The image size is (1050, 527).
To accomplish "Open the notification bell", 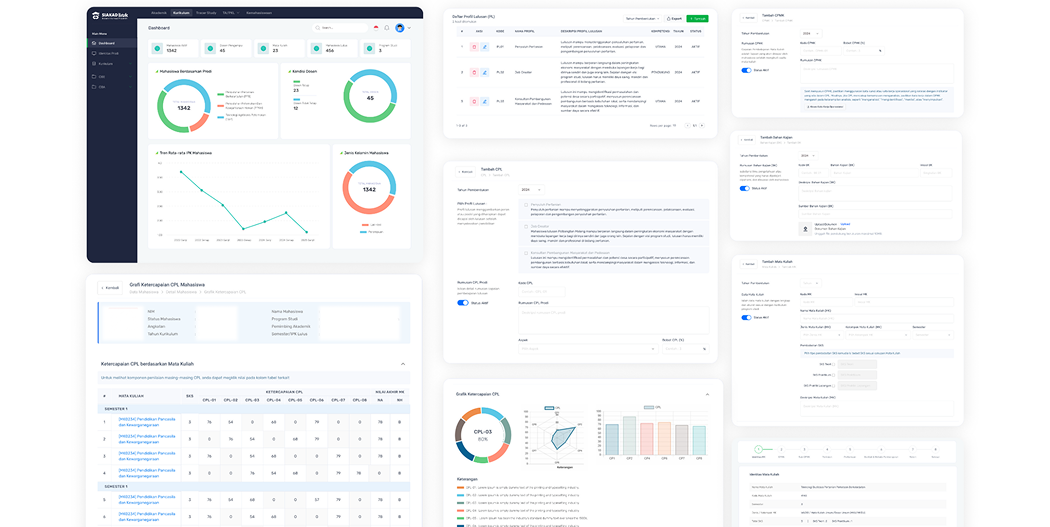I will (x=386, y=28).
